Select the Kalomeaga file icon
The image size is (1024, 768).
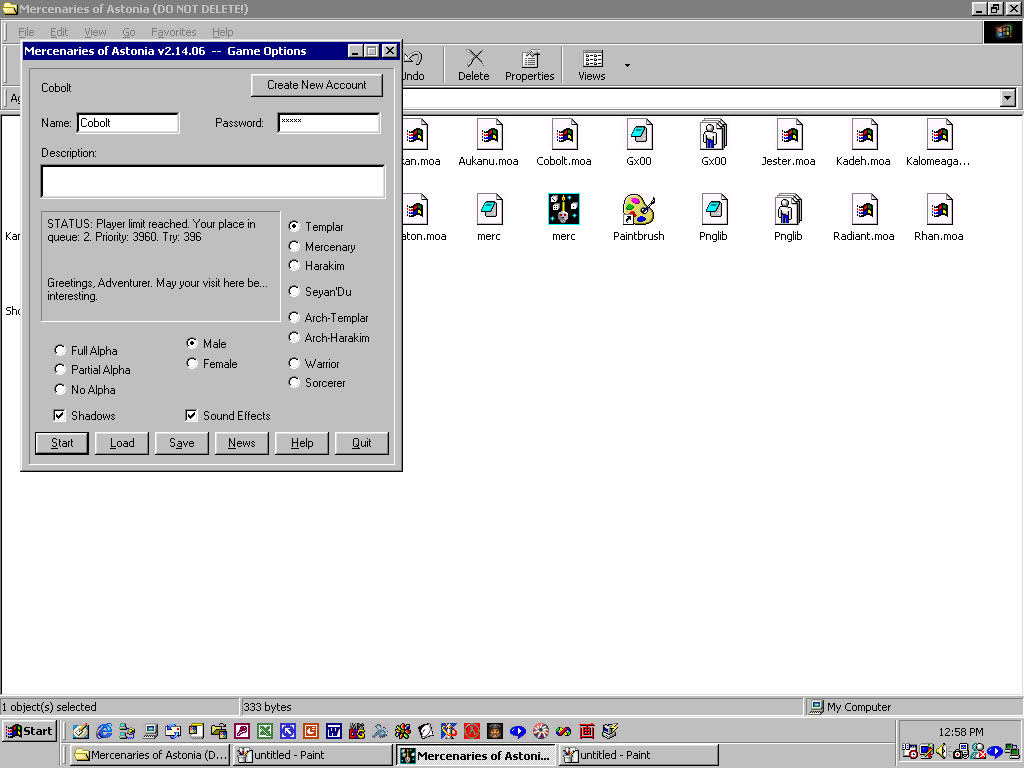(x=939, y=135)
